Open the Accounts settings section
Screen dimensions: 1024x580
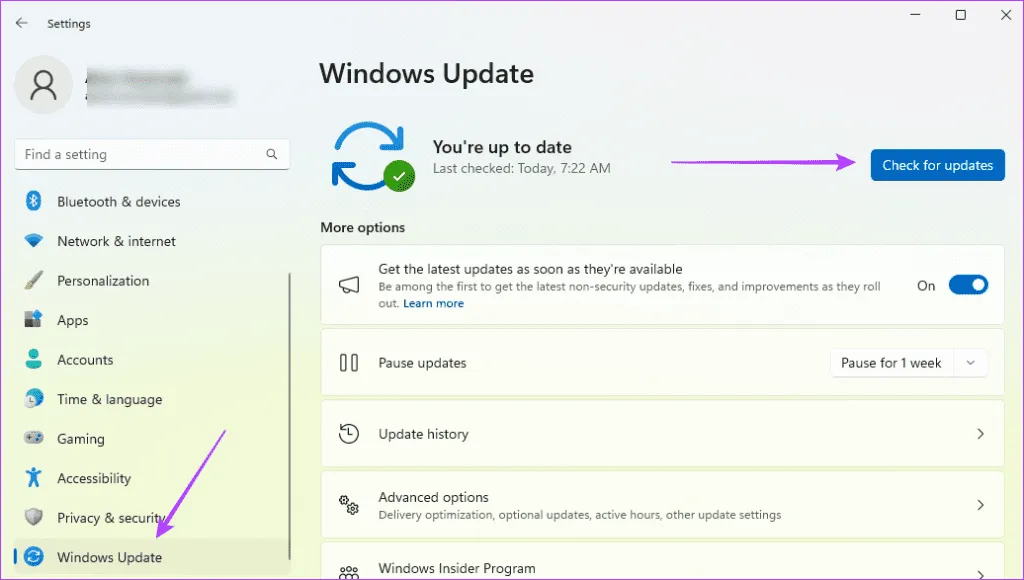(x=85, y=360)
